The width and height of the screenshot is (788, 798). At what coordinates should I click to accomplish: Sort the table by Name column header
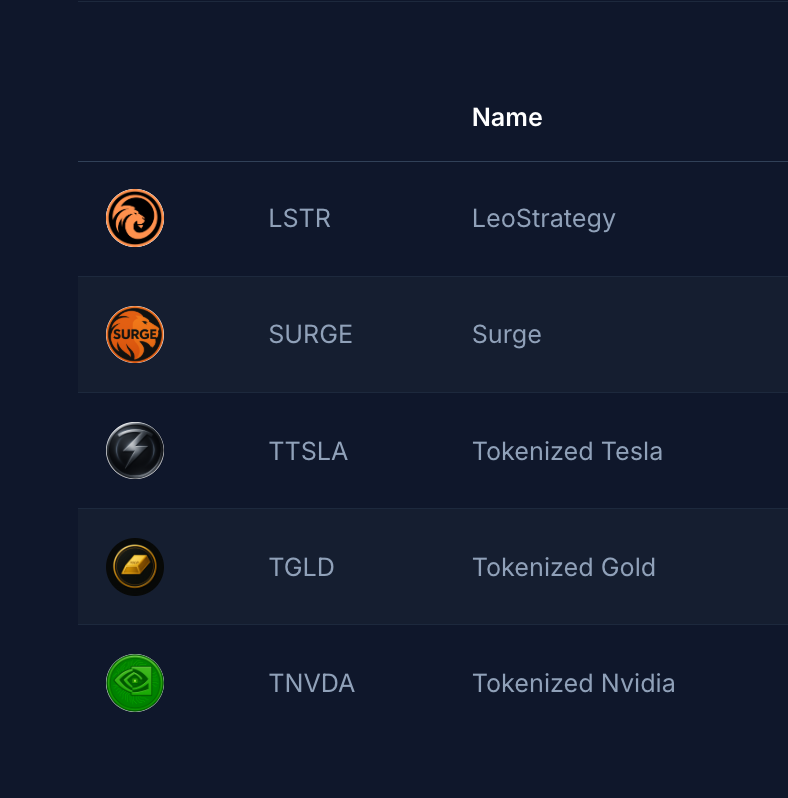[x=507, y=117]
